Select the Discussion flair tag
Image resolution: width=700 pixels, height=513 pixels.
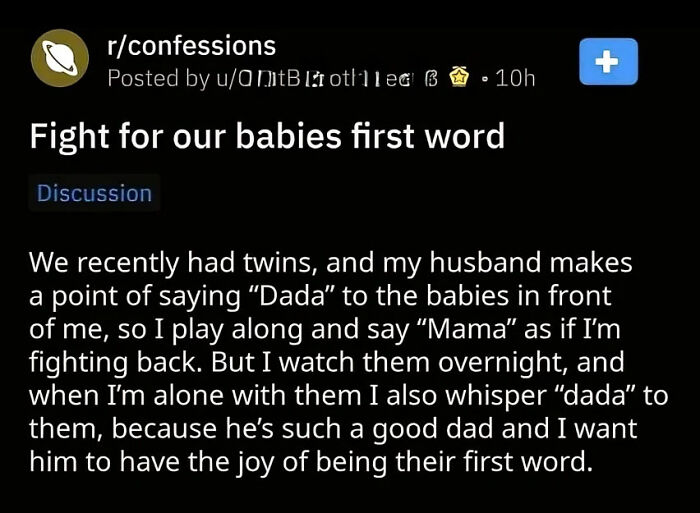point(95,193)
